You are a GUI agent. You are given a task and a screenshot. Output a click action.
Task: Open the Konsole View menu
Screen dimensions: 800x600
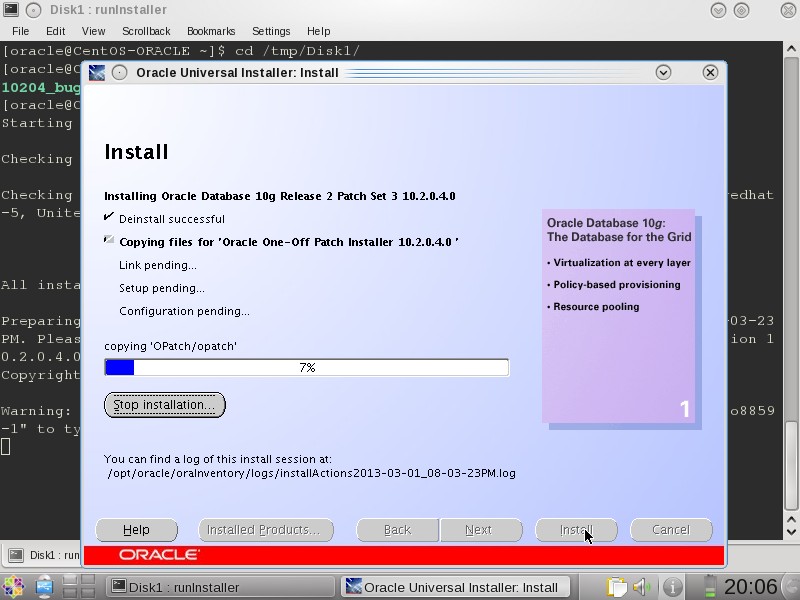[93, 31]
